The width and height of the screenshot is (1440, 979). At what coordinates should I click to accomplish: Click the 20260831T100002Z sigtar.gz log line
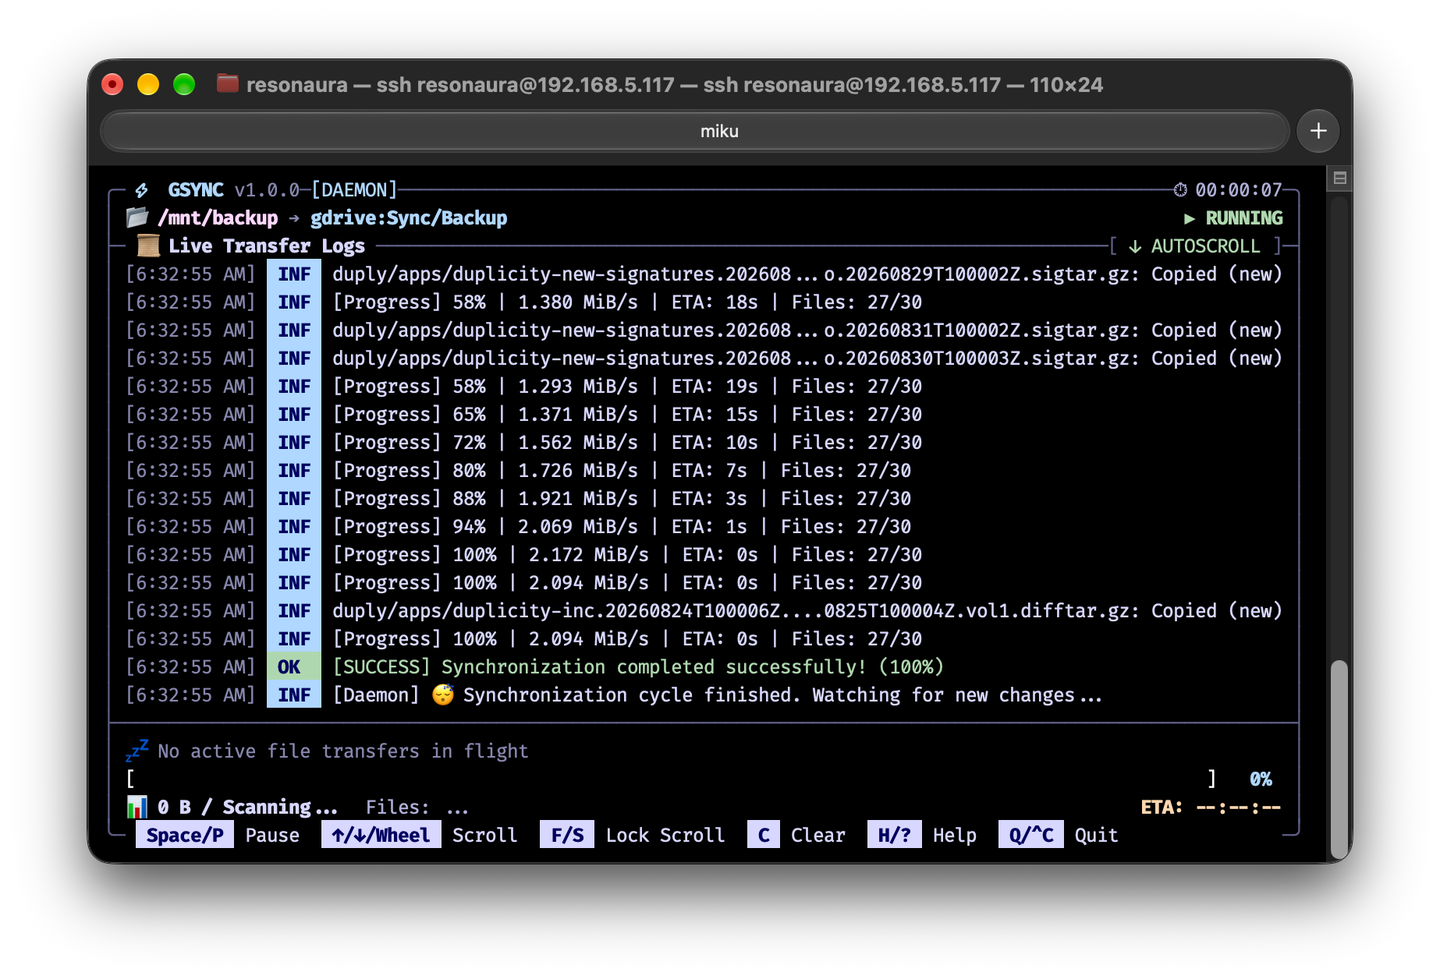807,330
